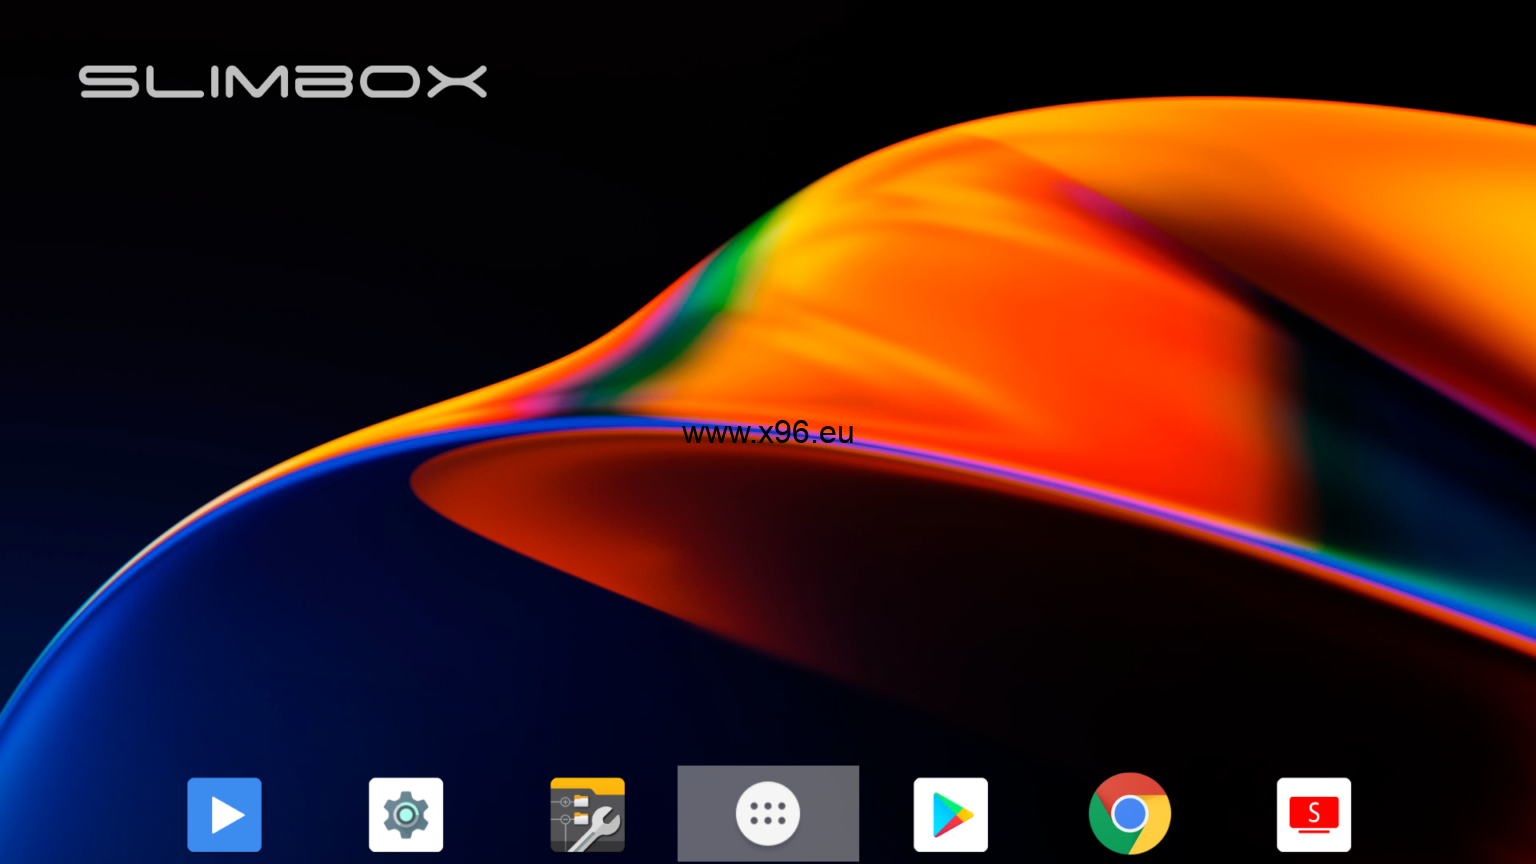1536x864 pixels.
Task: Click the www.x96.eu watermark text
Action: click(x=768, y=432)
